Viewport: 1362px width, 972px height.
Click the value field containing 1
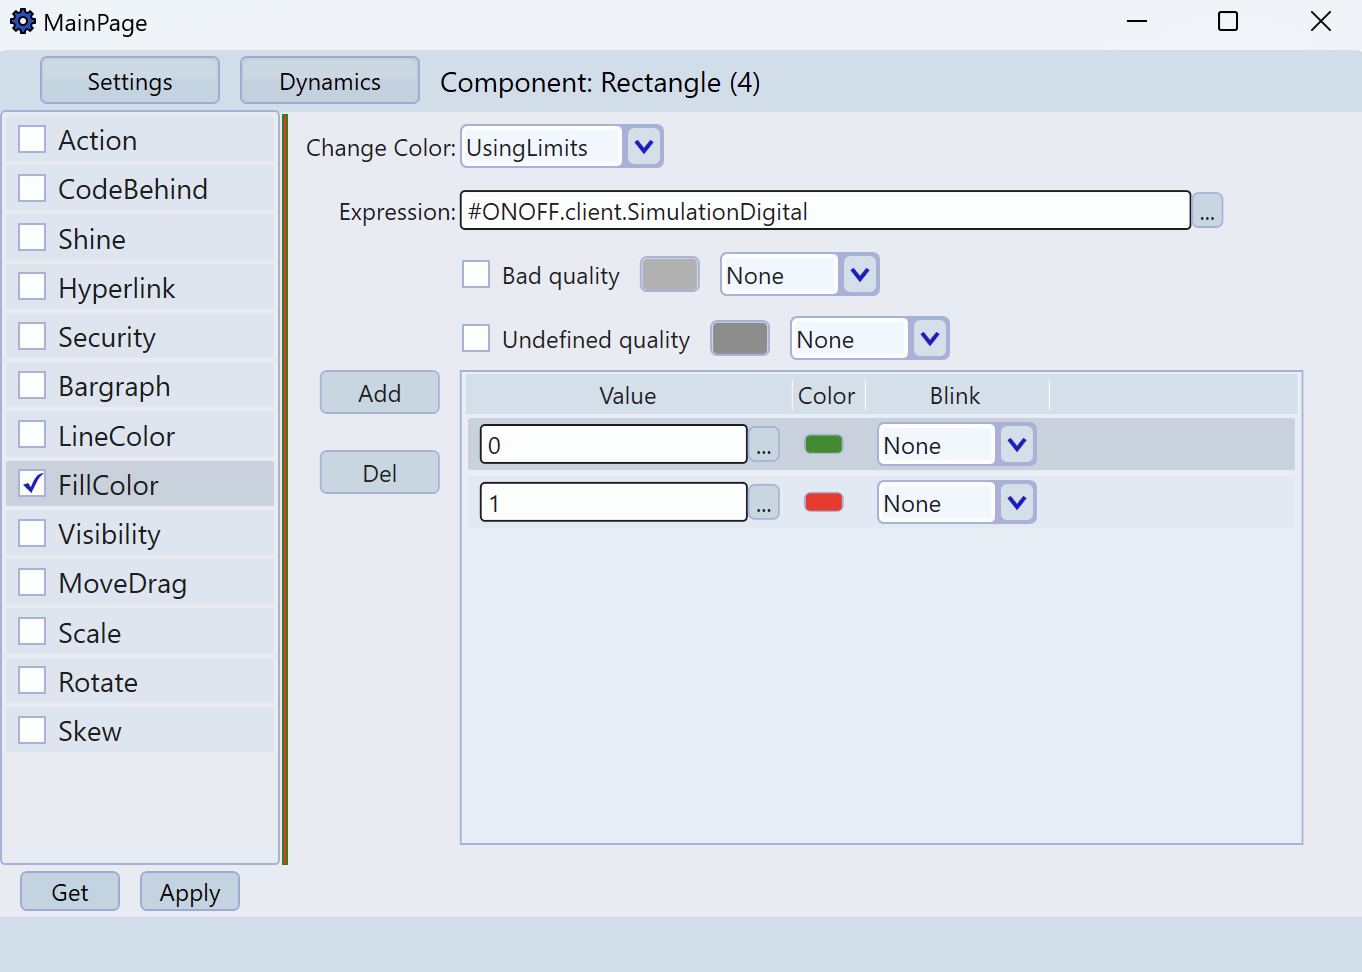614,503
